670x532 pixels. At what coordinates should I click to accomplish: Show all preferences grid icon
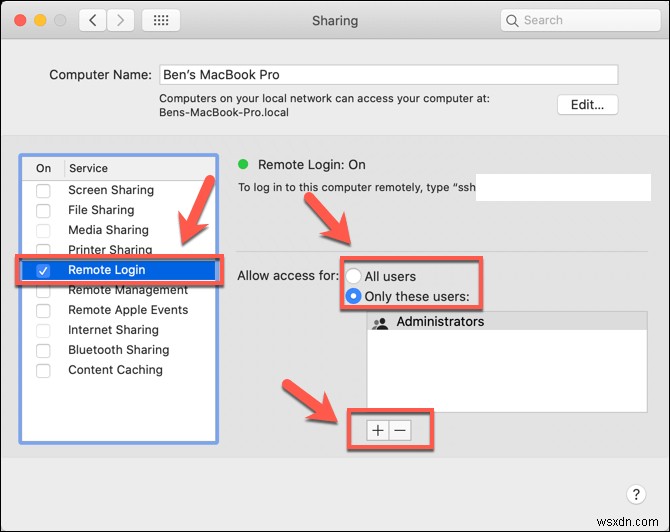pos(161,20)
